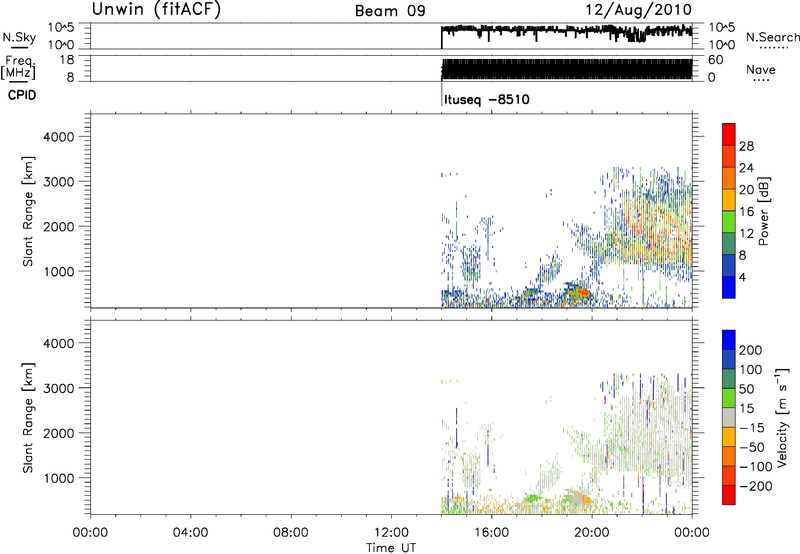Click the '12:00' time axis label
This screenshot has width=800, height=554.
391,533
